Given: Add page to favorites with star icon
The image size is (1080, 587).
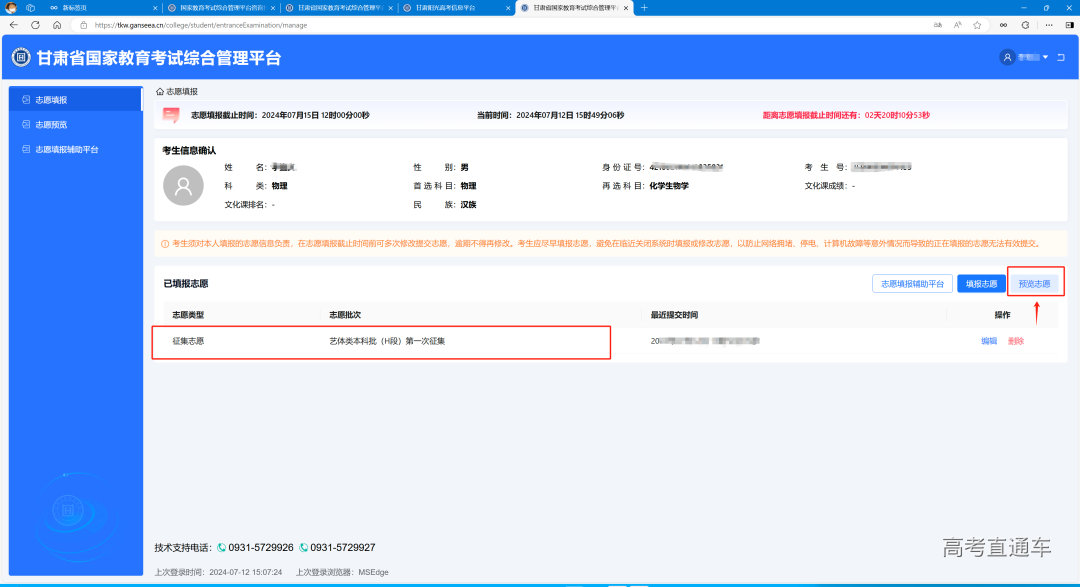Looking at the screenshot, I should click(976, 24).
